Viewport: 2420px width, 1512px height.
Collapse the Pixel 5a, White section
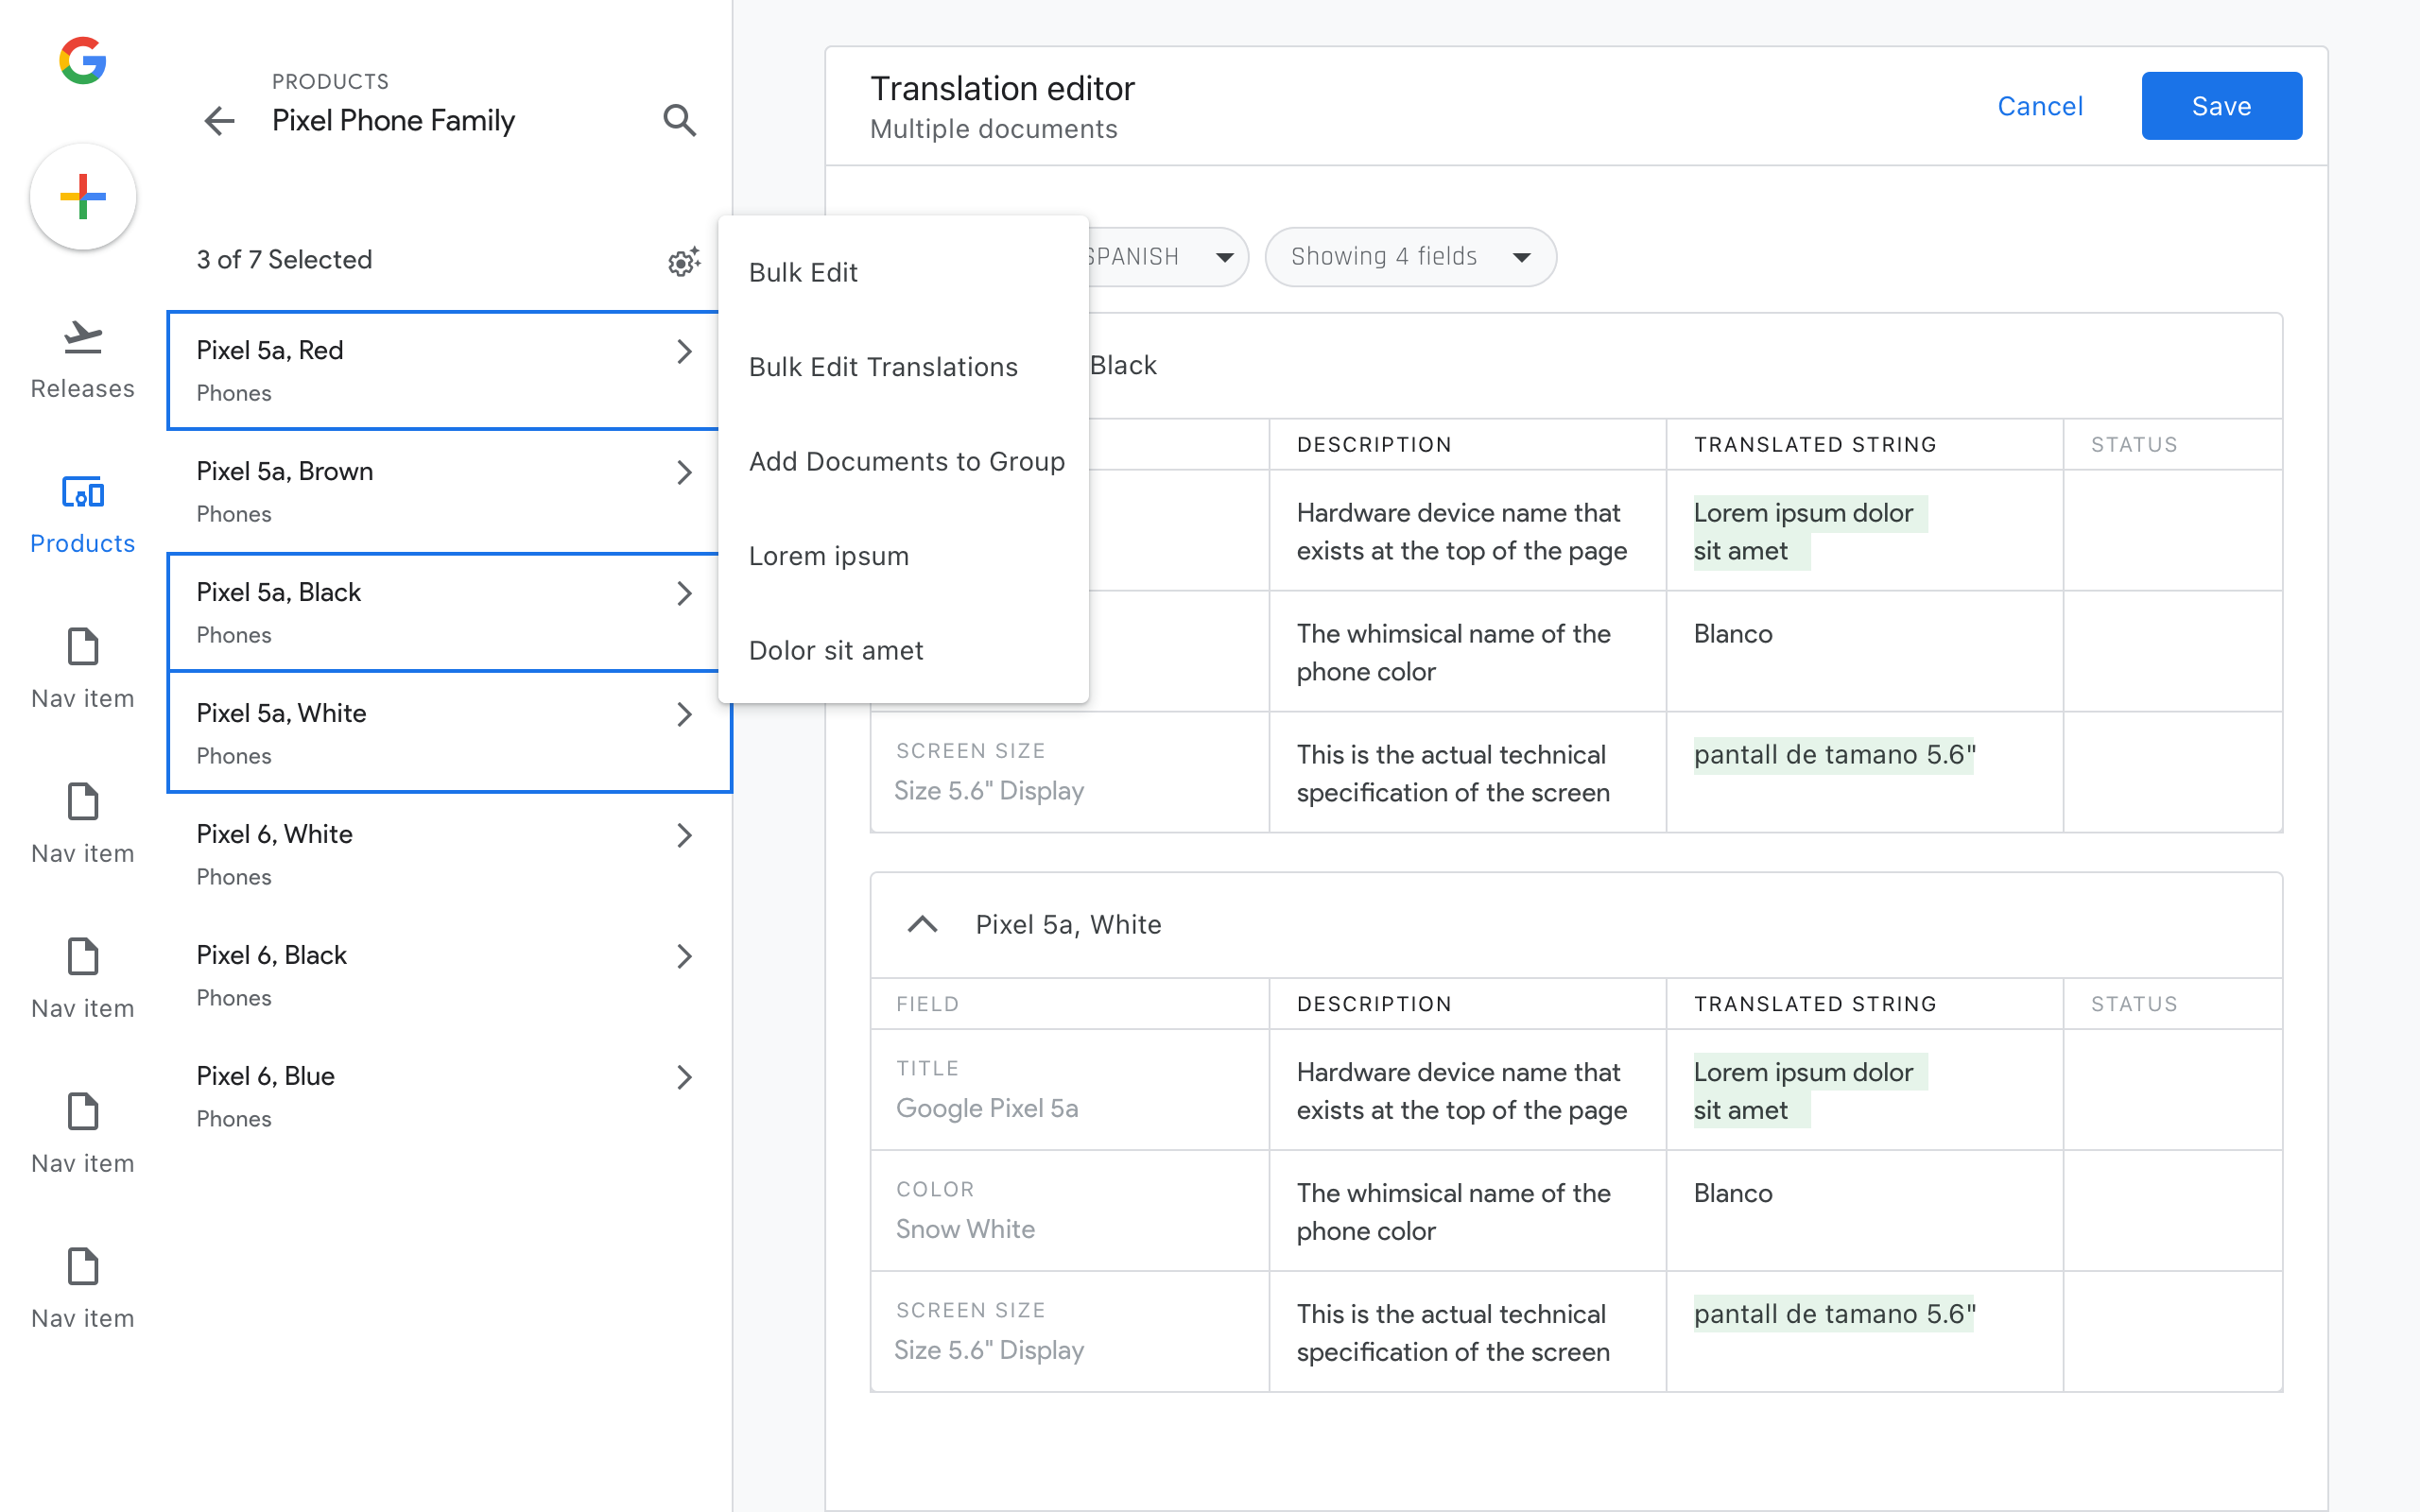tap(922, 924)
